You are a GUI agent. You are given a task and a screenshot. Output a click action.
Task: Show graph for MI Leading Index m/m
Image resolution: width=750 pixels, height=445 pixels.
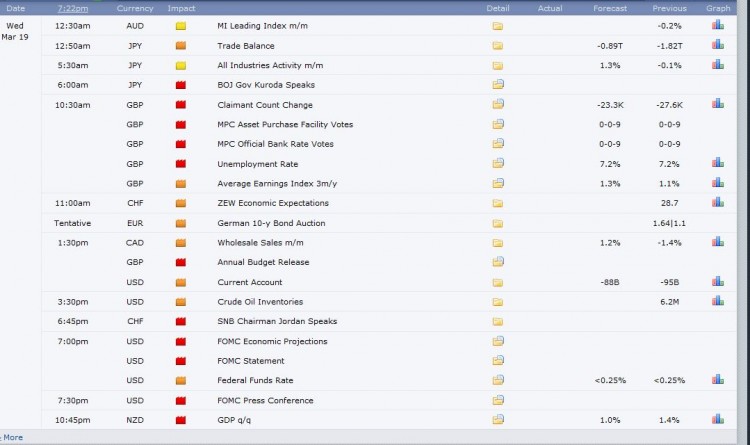[717, 25]
